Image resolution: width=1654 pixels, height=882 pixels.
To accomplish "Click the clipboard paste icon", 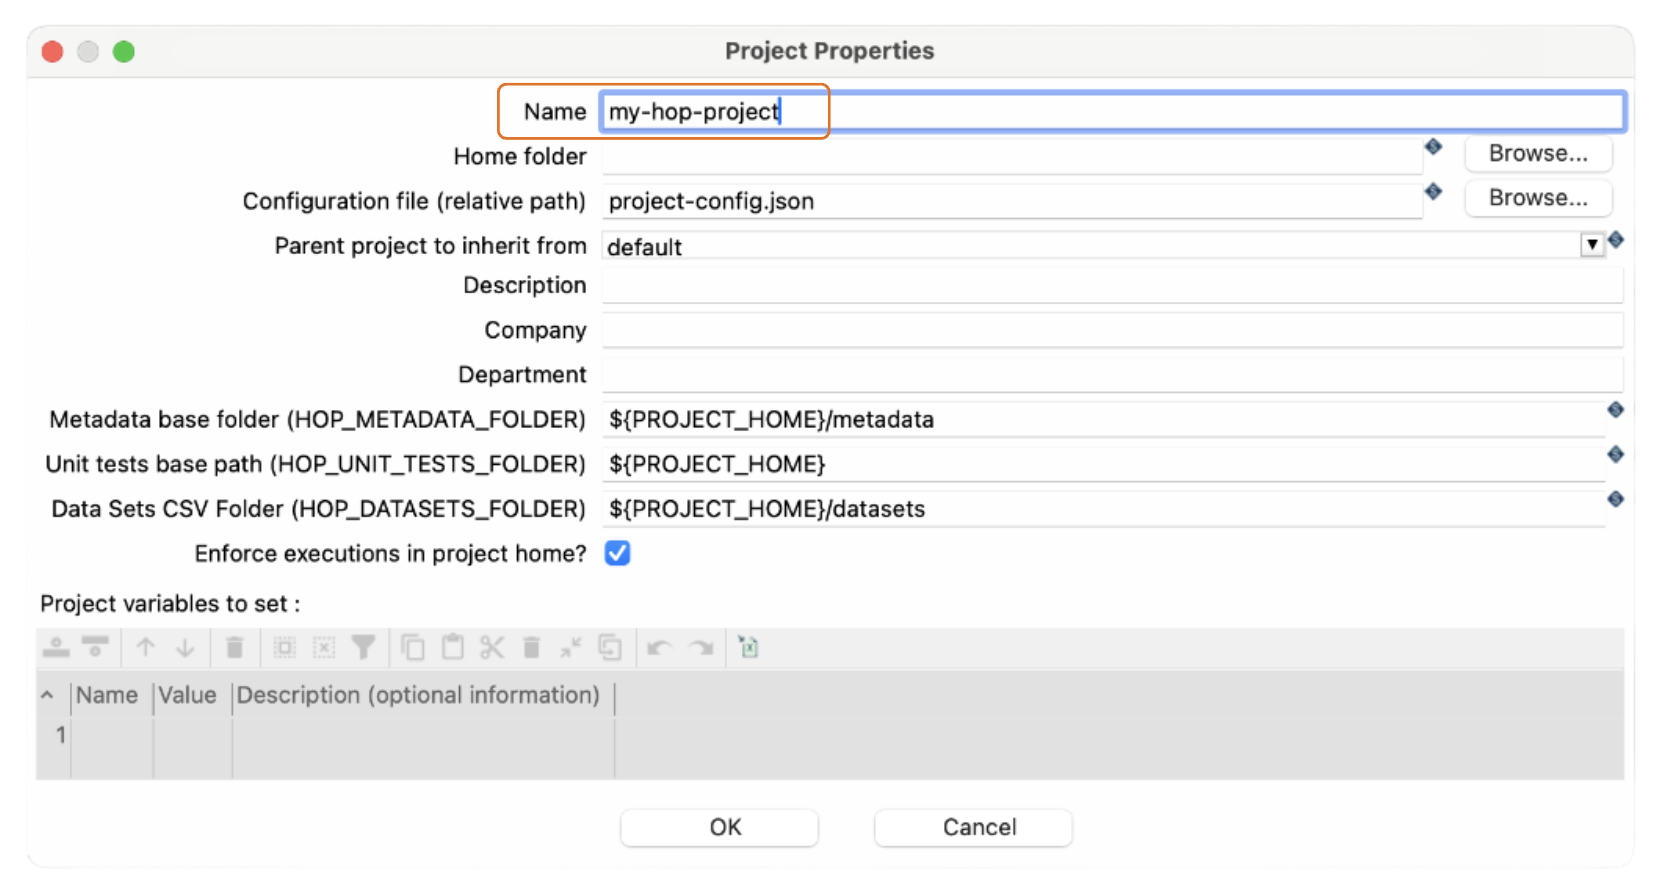I will pos(453,648).
